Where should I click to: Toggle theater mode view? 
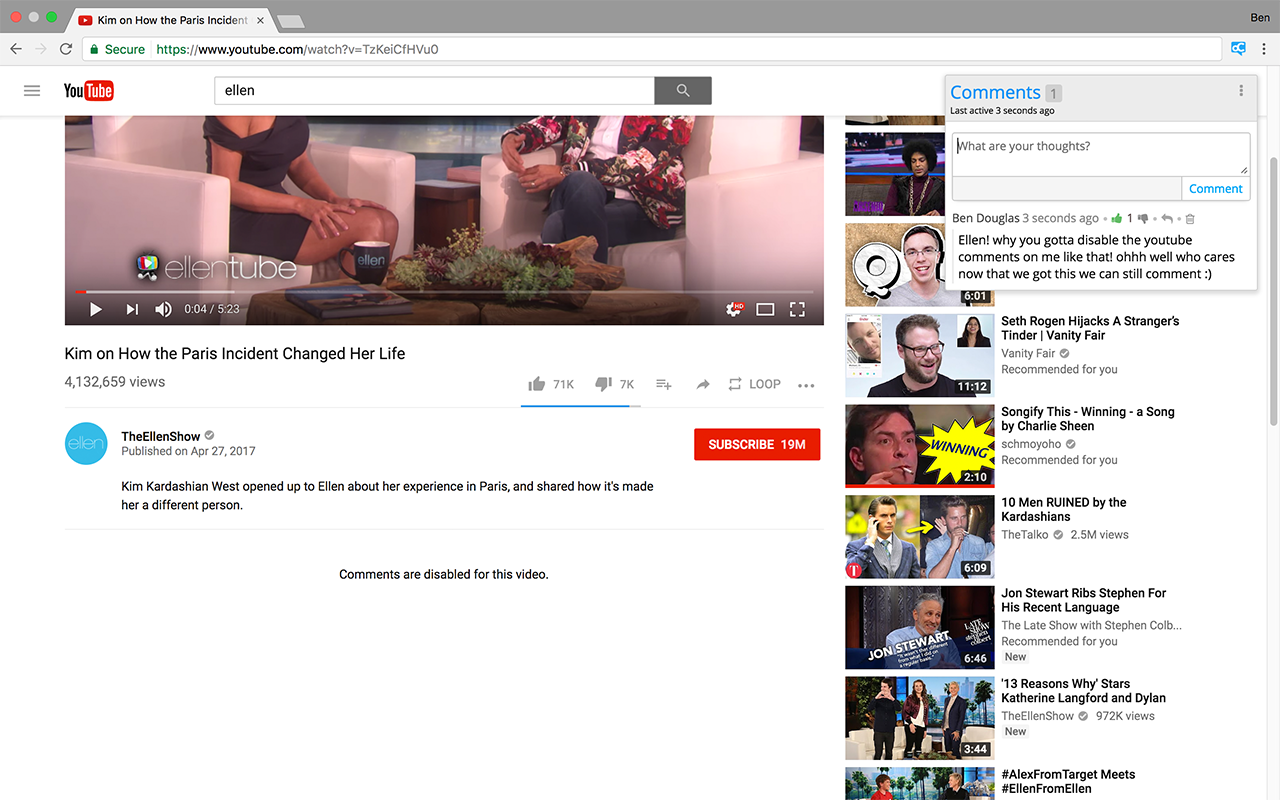pyautogui.click(x=765, y=310)
